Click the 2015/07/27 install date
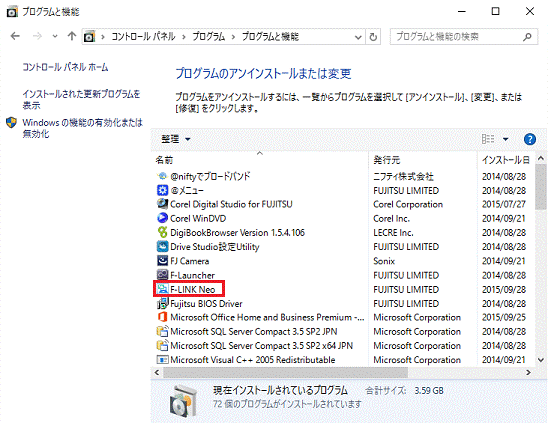This screenshot has width=548, height=423. [504, 204]
